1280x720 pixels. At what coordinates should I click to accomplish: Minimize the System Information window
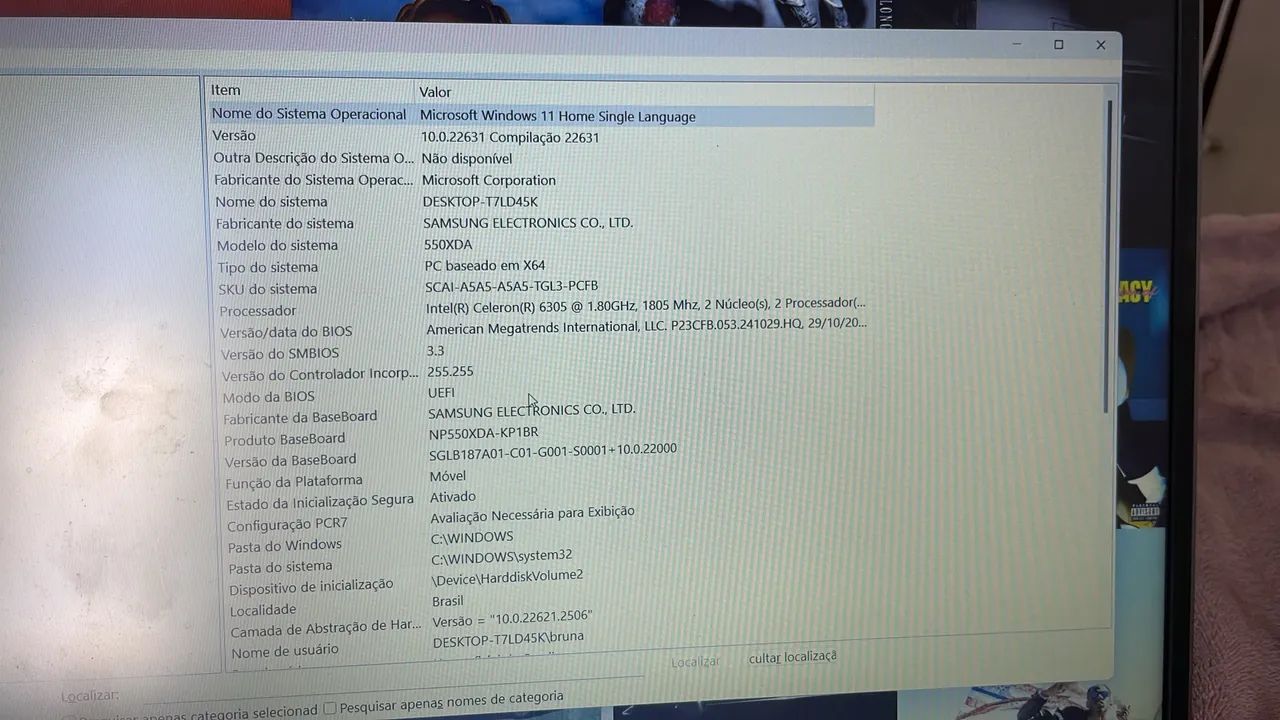click(x=1017, y=44)
